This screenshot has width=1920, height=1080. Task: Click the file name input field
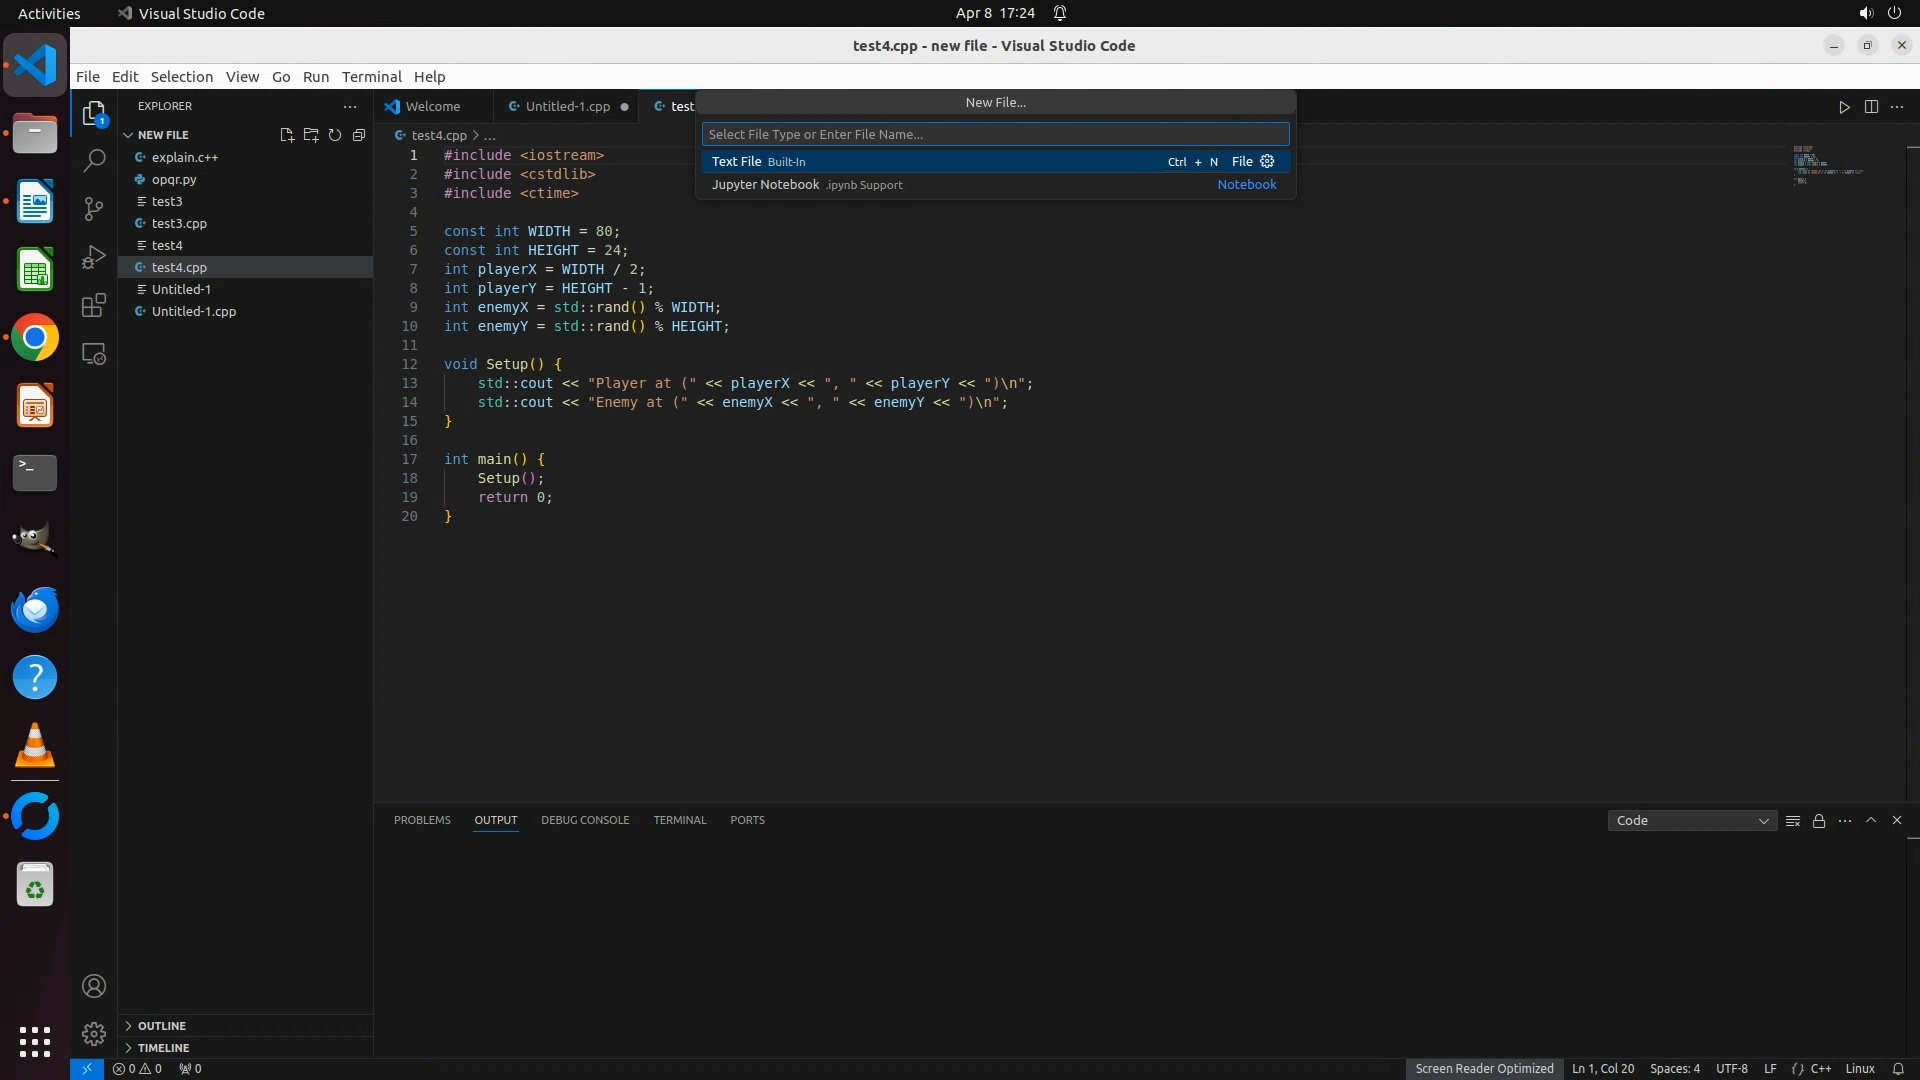coord(995,134)
